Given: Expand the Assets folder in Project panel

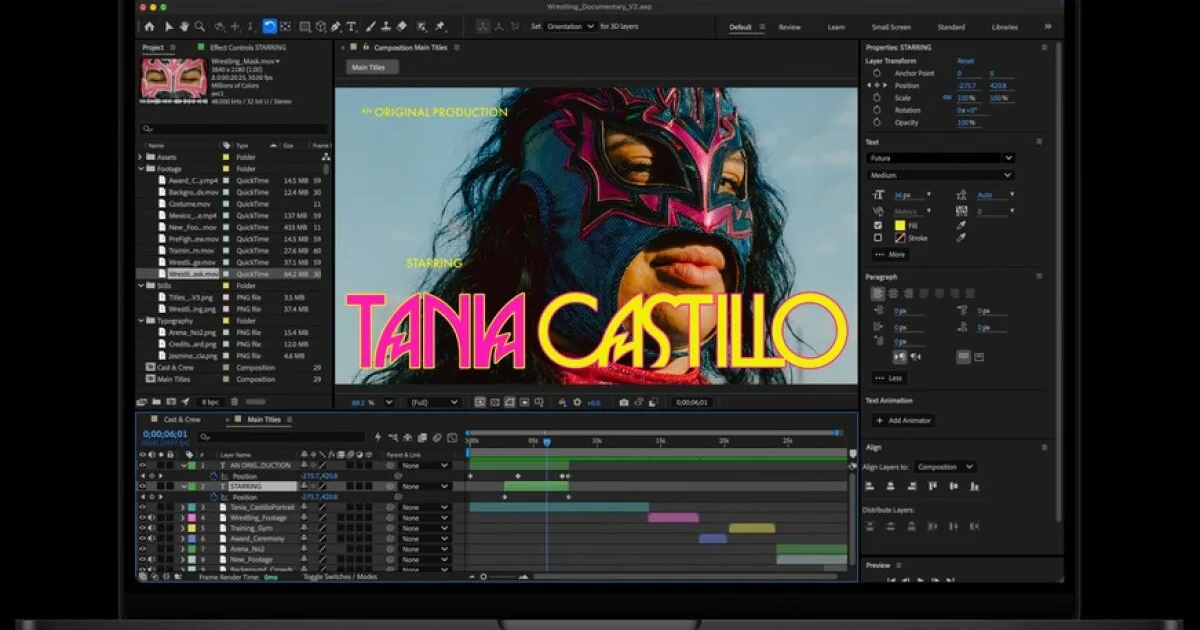Looking at the screenshot, I should (141, 157).
